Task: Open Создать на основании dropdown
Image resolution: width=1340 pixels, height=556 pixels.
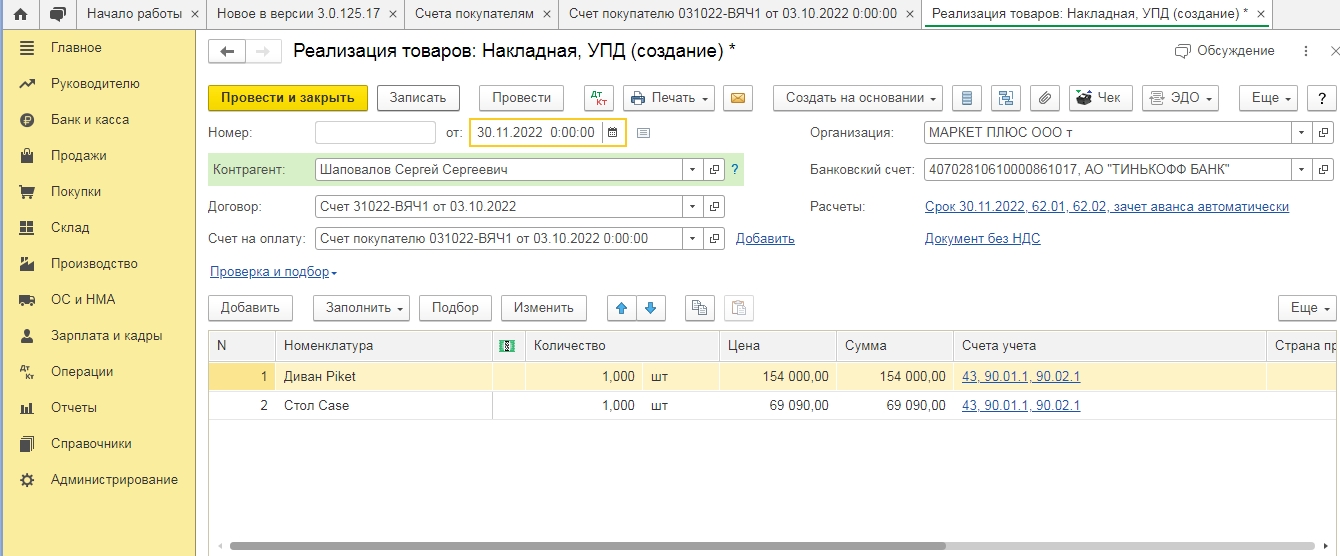Action: coord(858,98)
